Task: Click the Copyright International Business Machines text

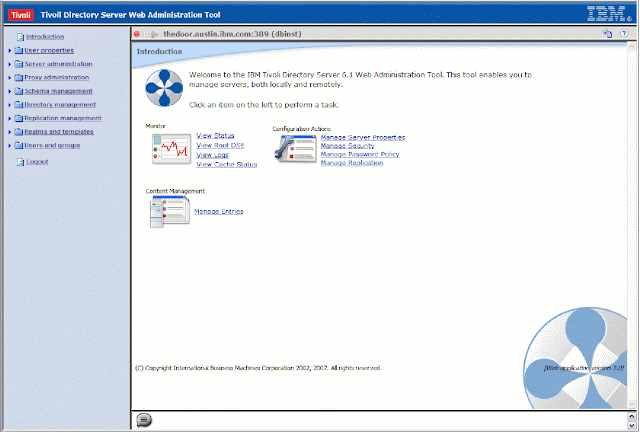Action: click(x=258, y=368)
